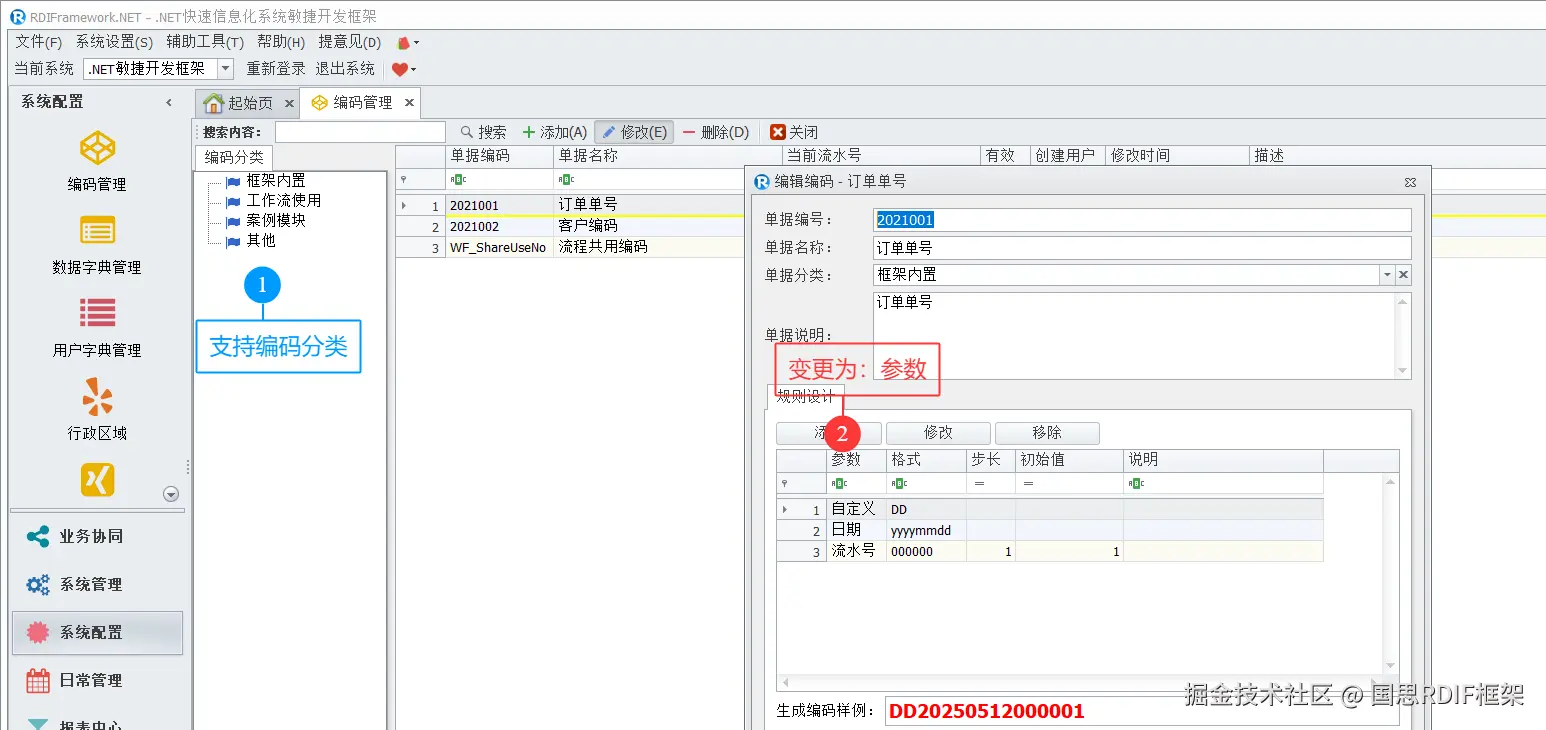1546x730 pixels.
Task: Click 删除(D) toolbar button
Action: pos(715,132)
